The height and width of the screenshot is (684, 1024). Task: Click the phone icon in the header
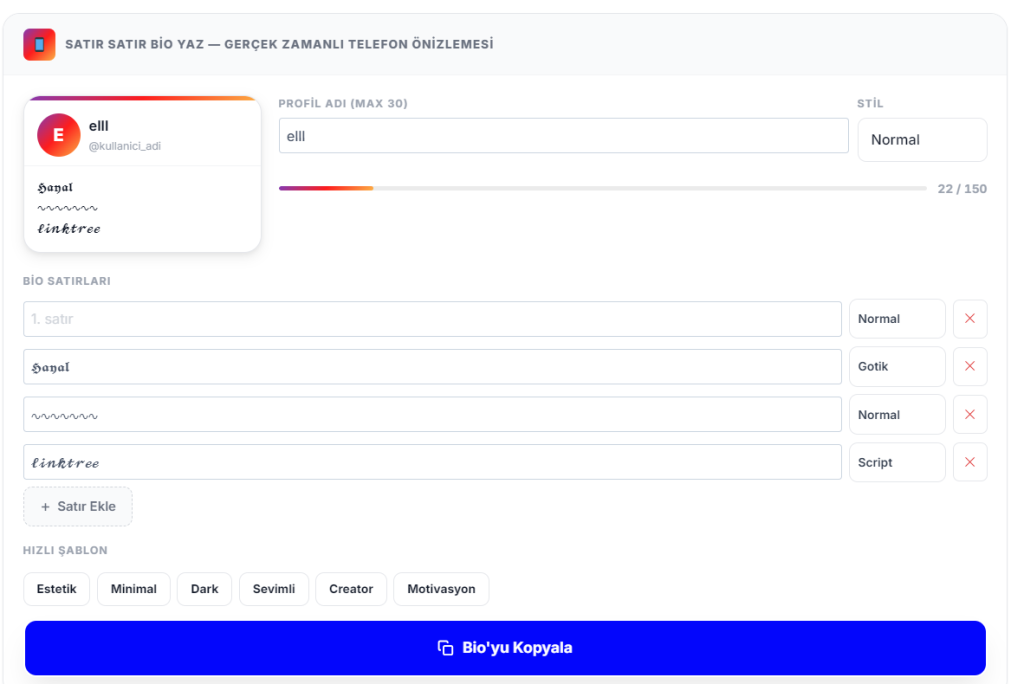pos(39,44)
